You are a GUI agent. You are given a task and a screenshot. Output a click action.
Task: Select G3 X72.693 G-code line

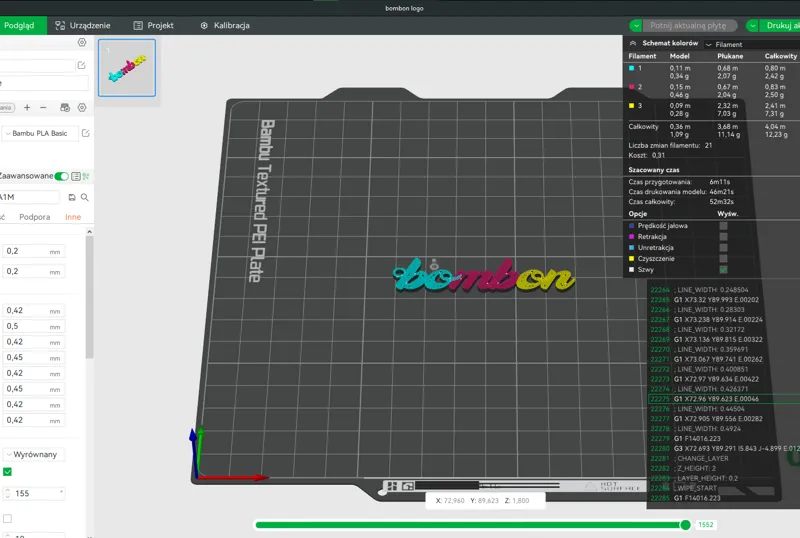(724, 448)
